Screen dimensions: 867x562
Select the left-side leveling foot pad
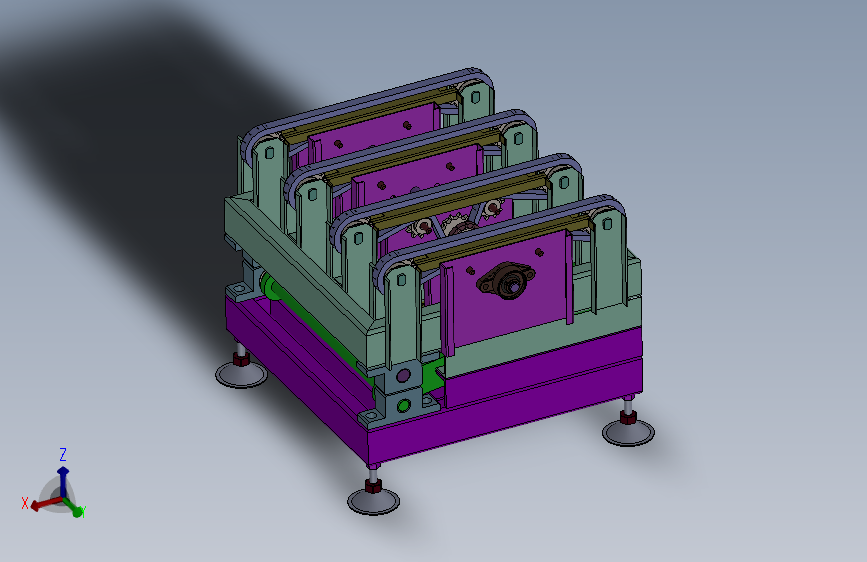[x=241, y=375]
